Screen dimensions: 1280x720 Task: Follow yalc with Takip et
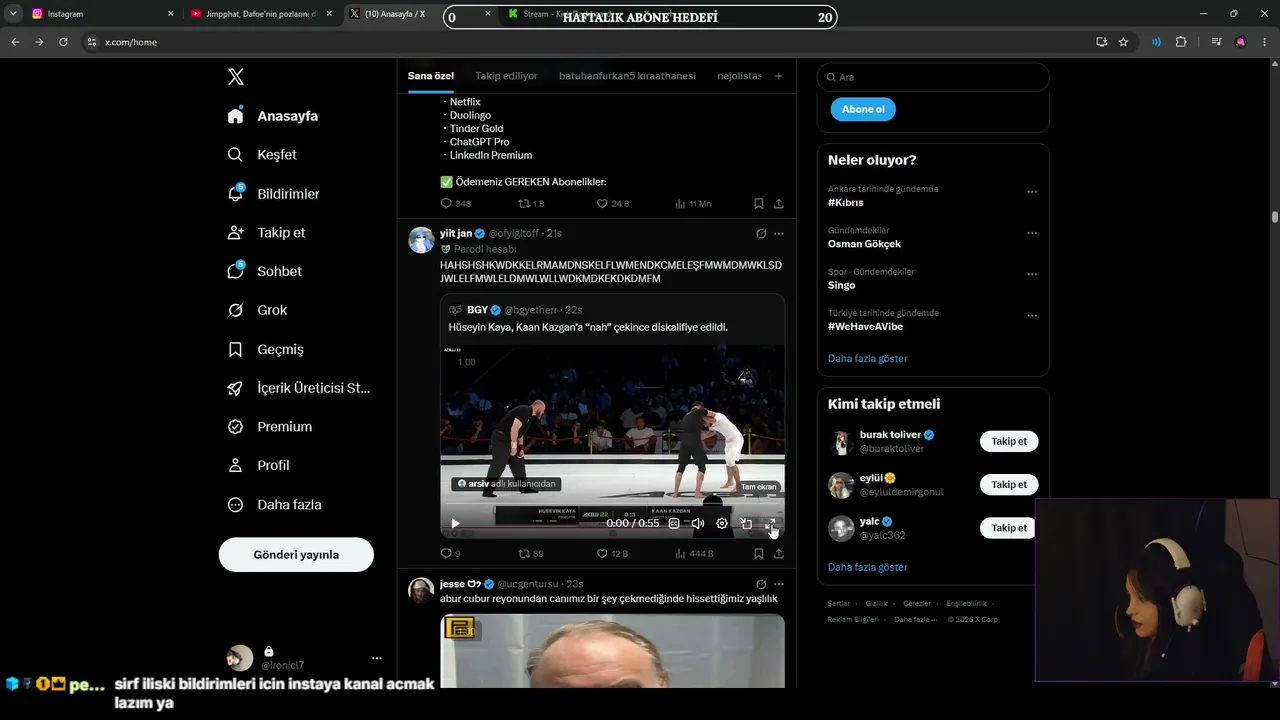coord(1009,528)
